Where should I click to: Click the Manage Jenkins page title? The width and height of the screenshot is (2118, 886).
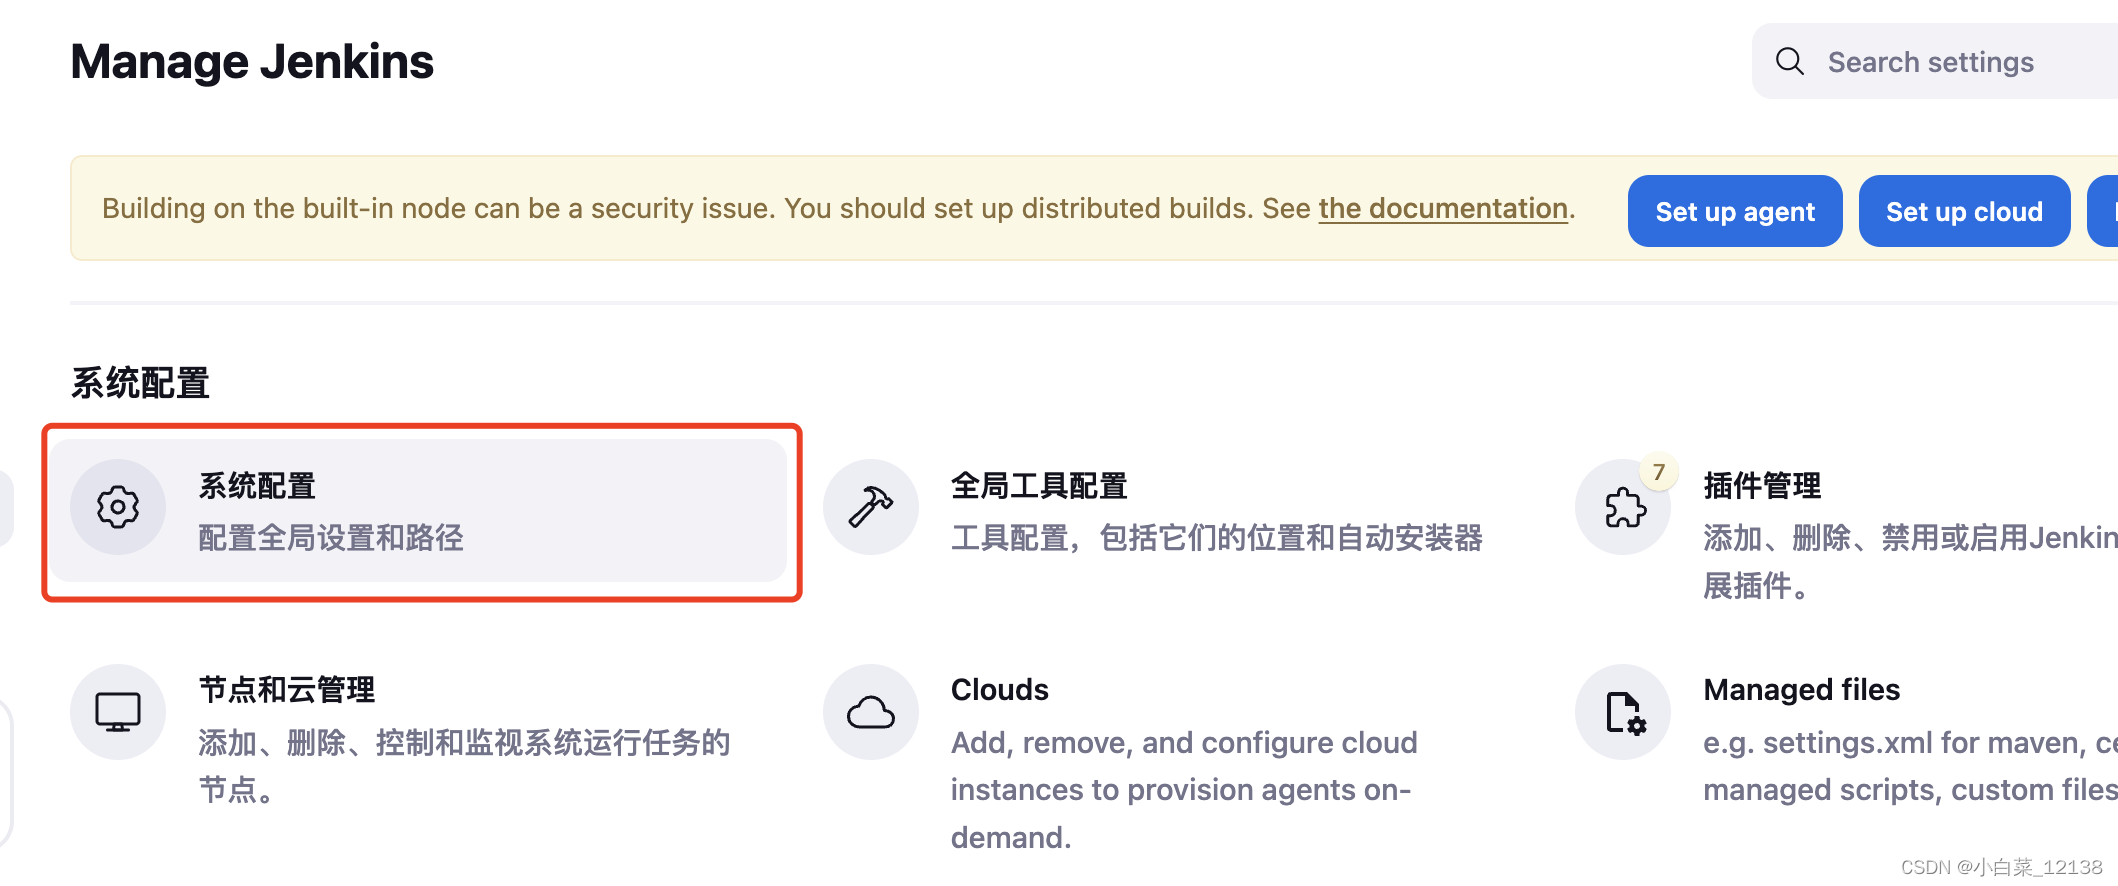(x=252, y=61)
